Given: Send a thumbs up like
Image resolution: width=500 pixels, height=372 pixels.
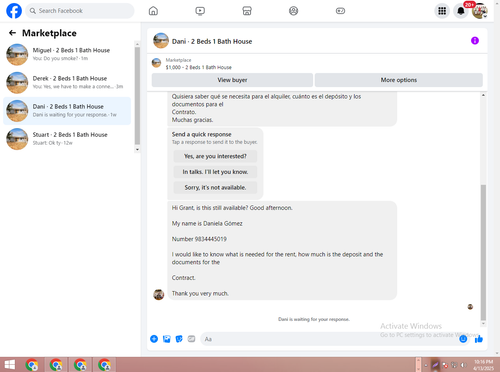Looking at the screenshot, I should [479, 339].
